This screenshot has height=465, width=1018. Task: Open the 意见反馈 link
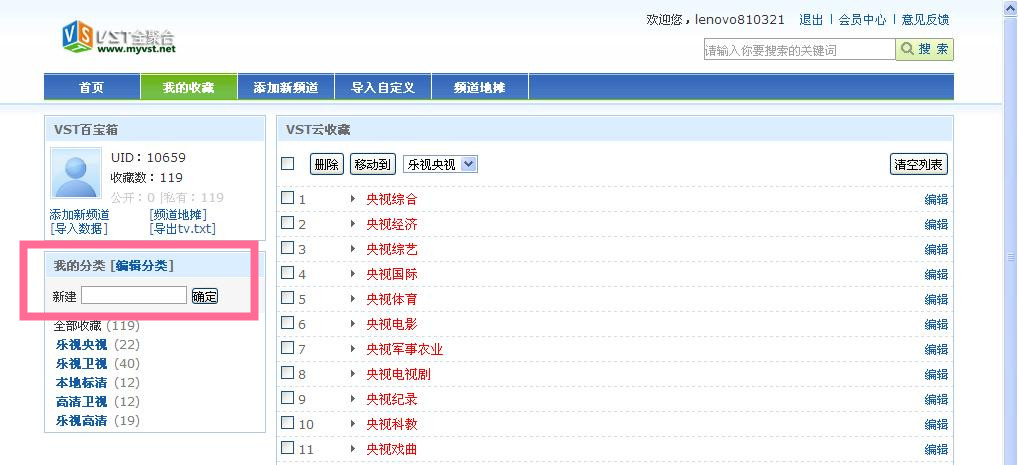click(x=925, y=19)
